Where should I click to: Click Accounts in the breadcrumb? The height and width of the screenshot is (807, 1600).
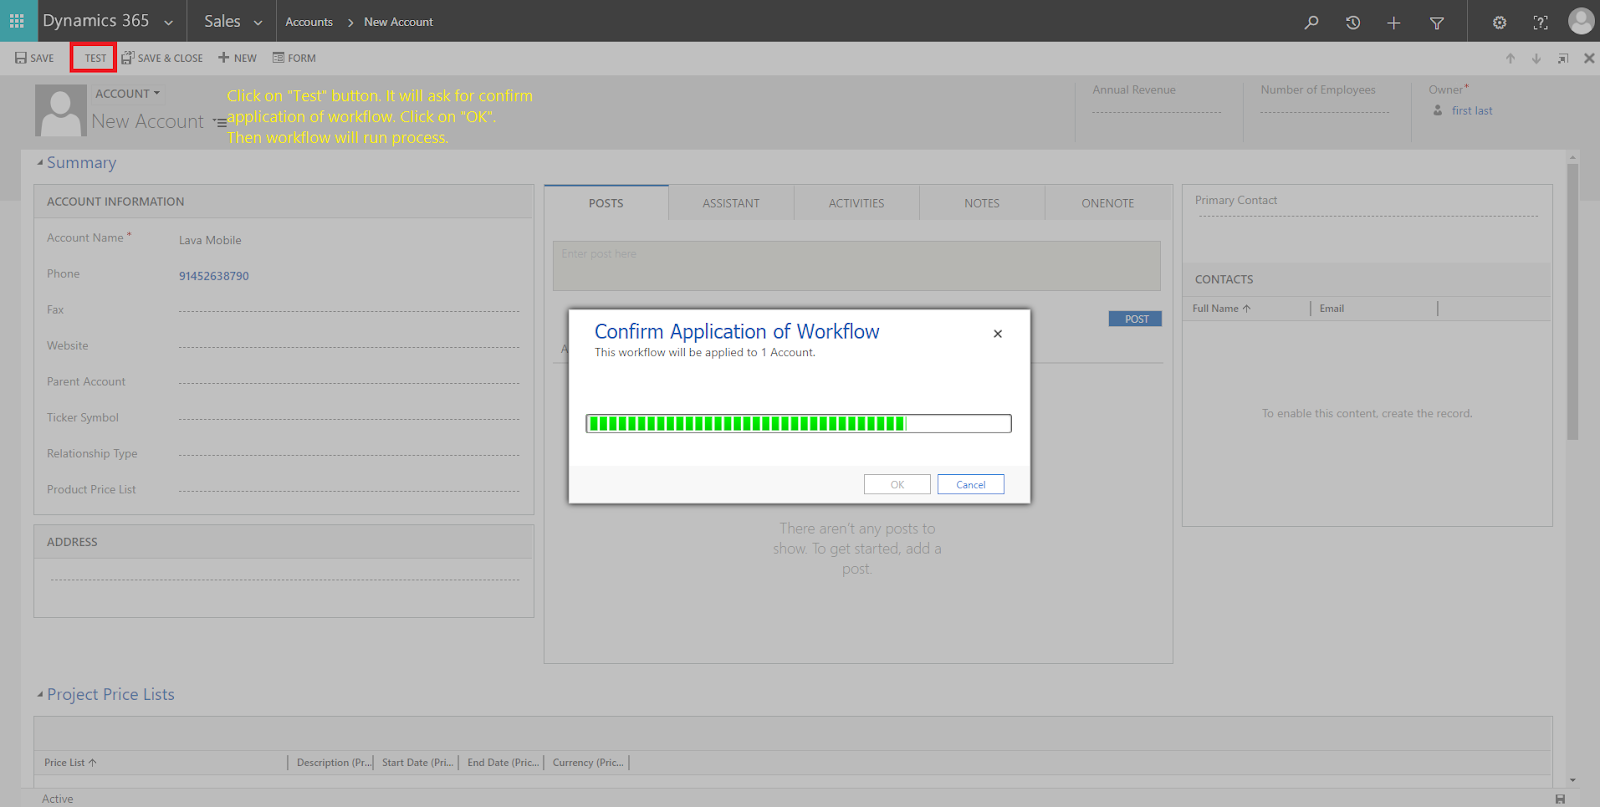point(309,22)
